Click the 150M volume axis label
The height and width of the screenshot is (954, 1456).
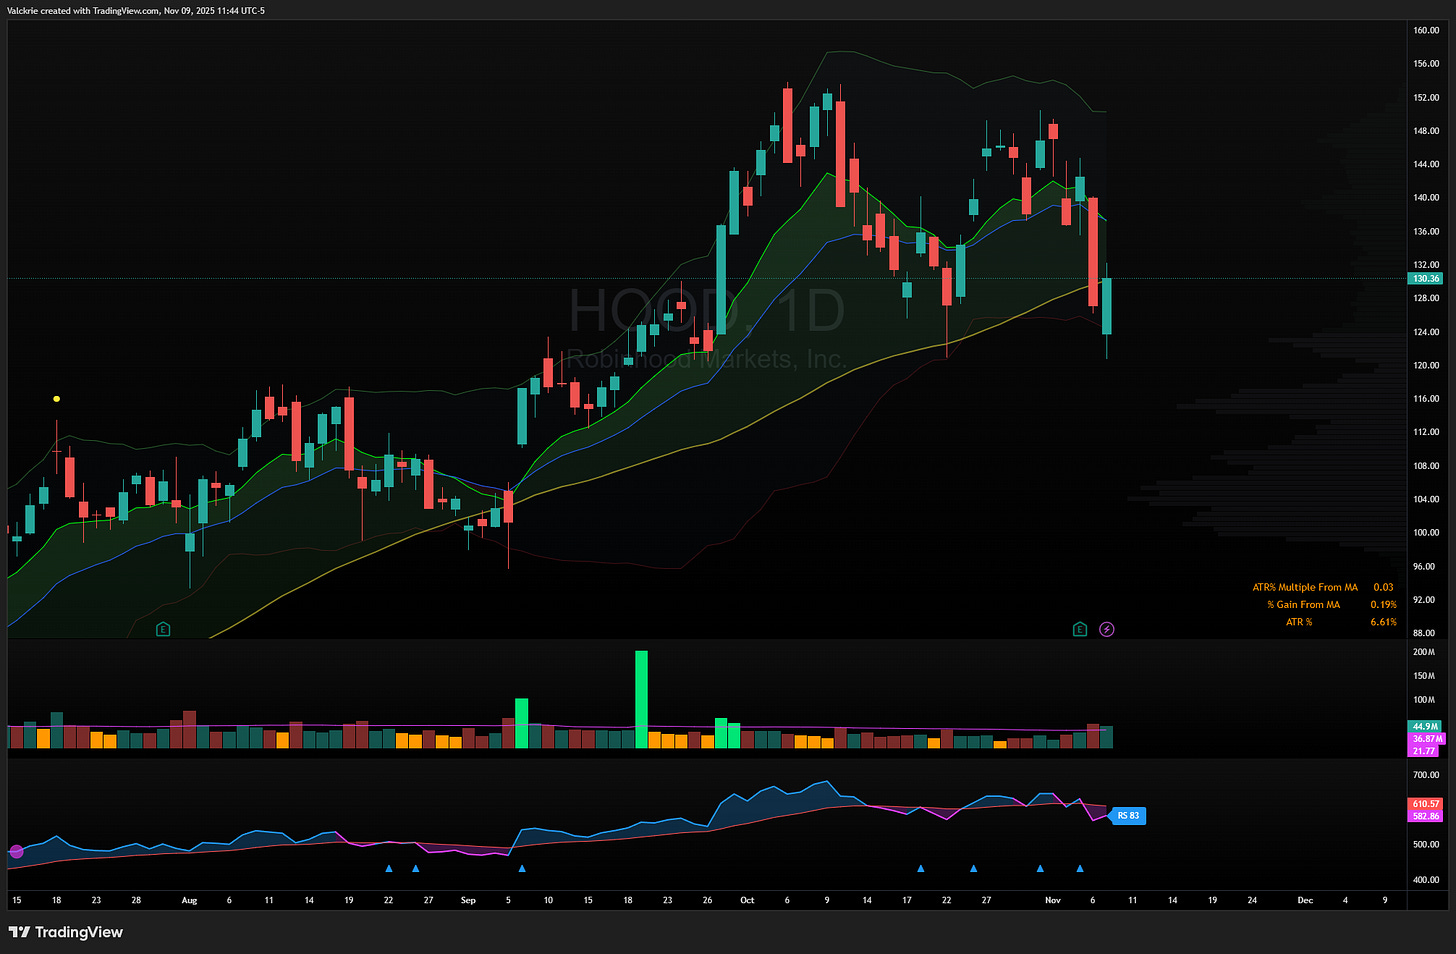(x=1423, y=676)
